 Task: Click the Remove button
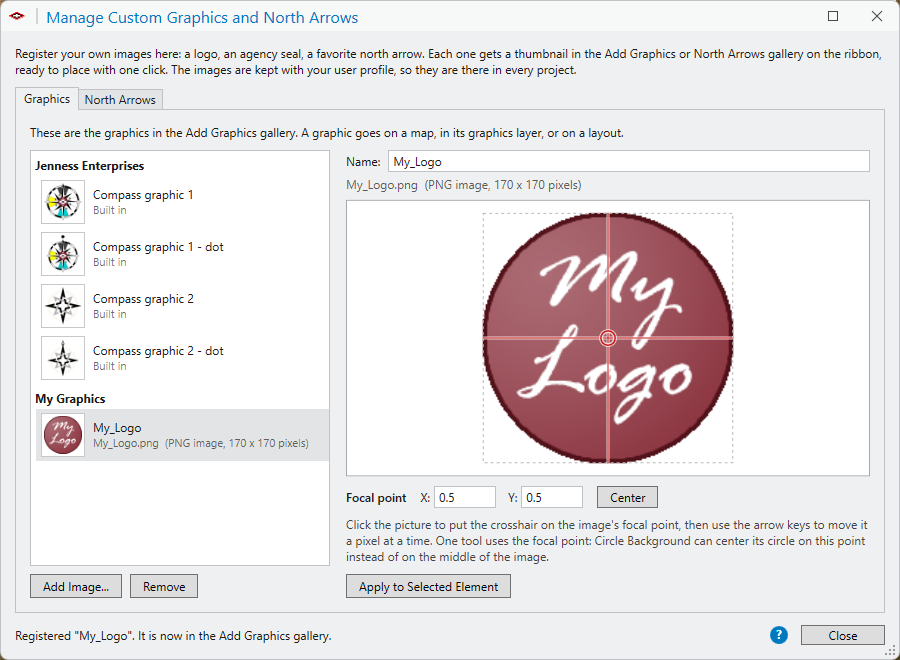coord(164,587)
